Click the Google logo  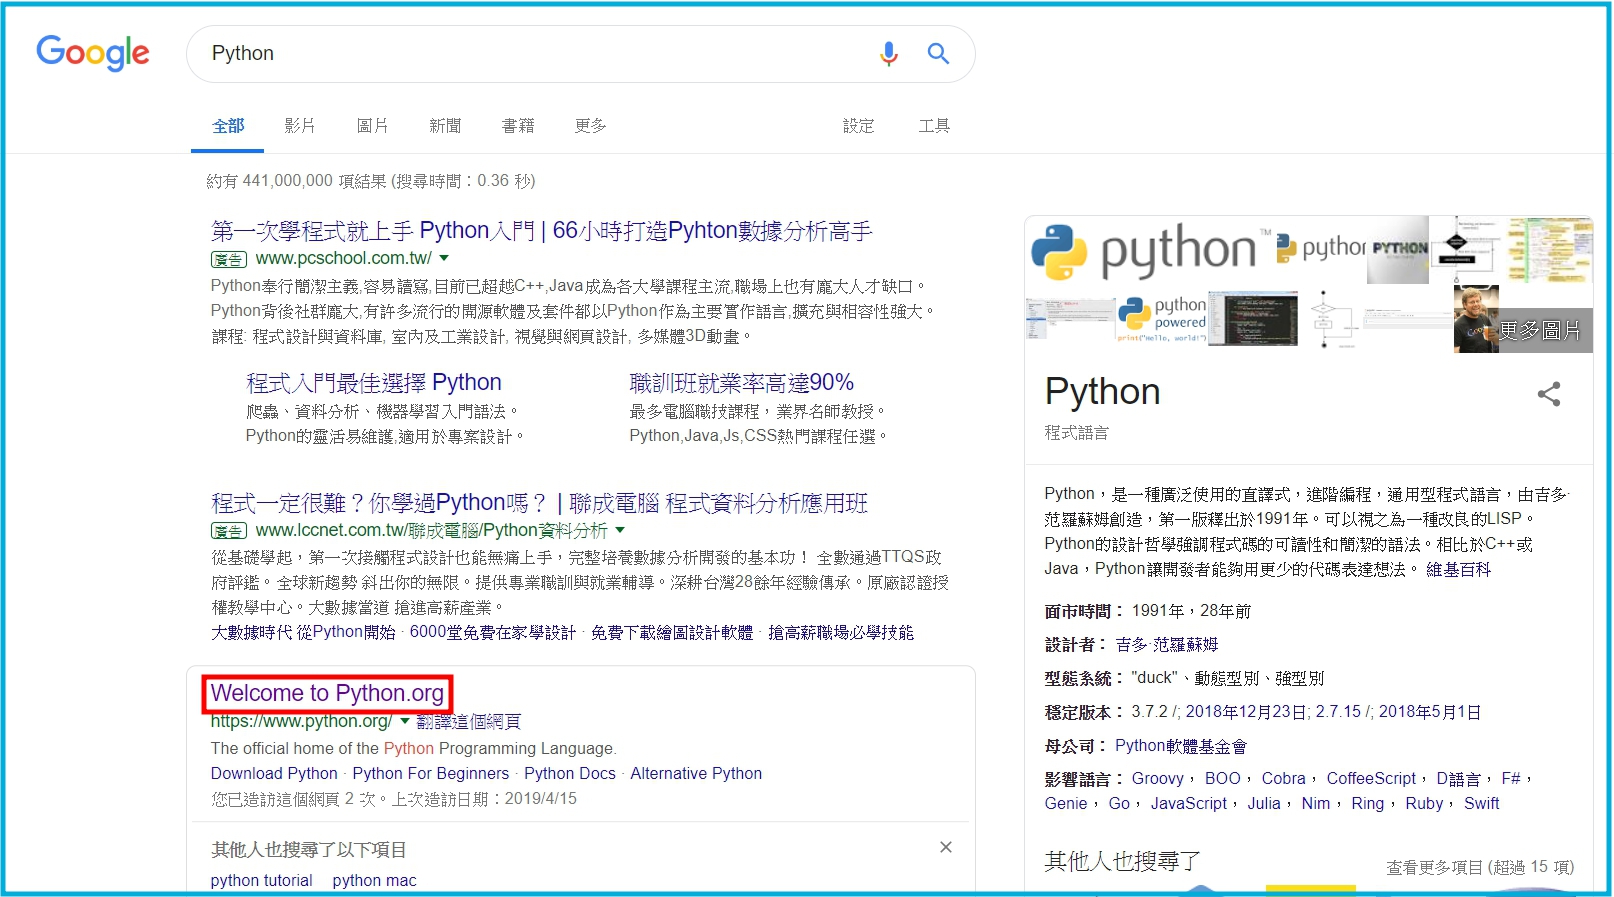coord(93,53)
